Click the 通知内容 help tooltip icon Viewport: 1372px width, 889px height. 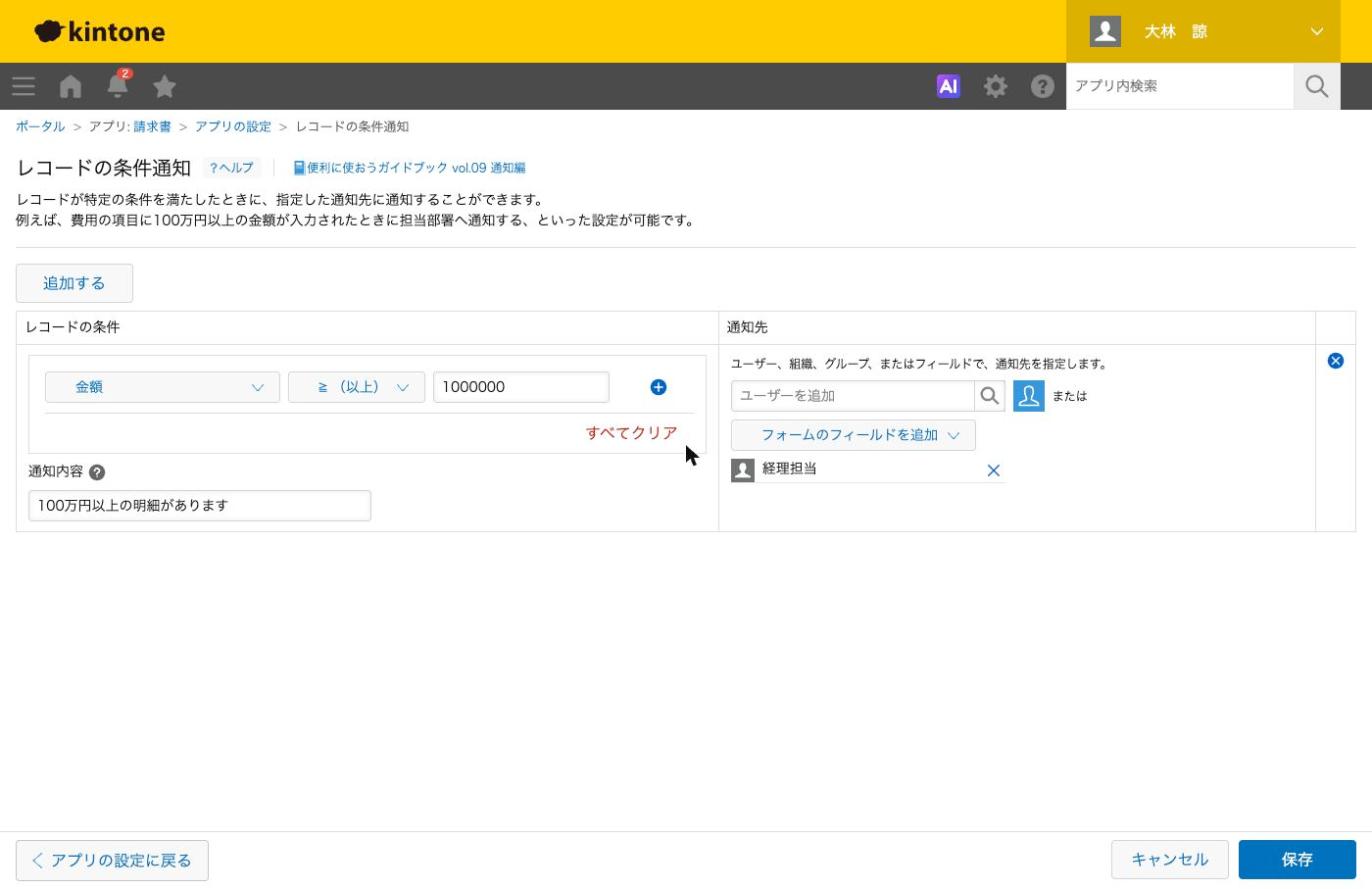click(97, 472)
